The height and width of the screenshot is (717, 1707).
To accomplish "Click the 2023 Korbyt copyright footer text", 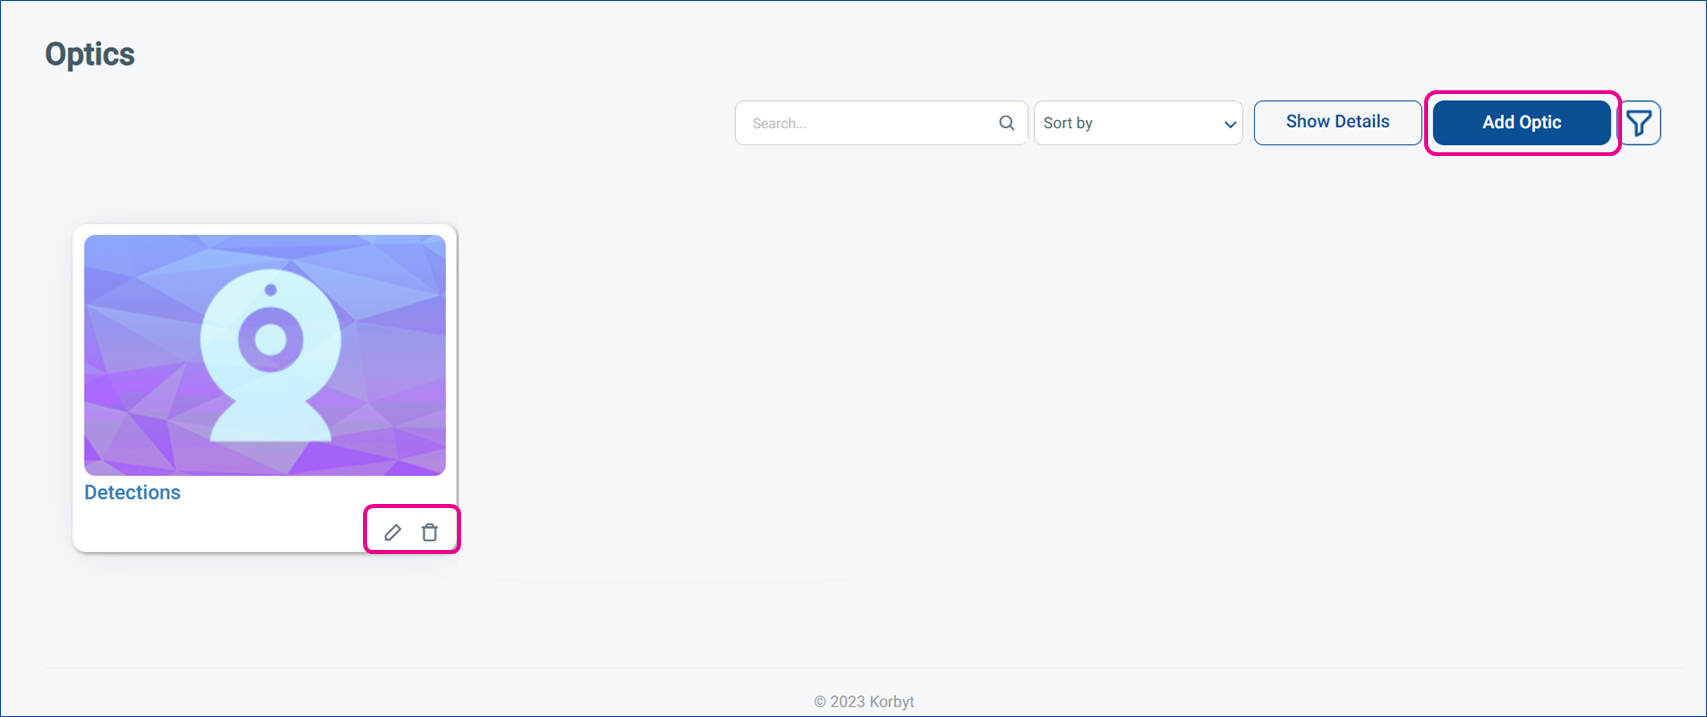I will pyautogui.click(x=864, y=701).
